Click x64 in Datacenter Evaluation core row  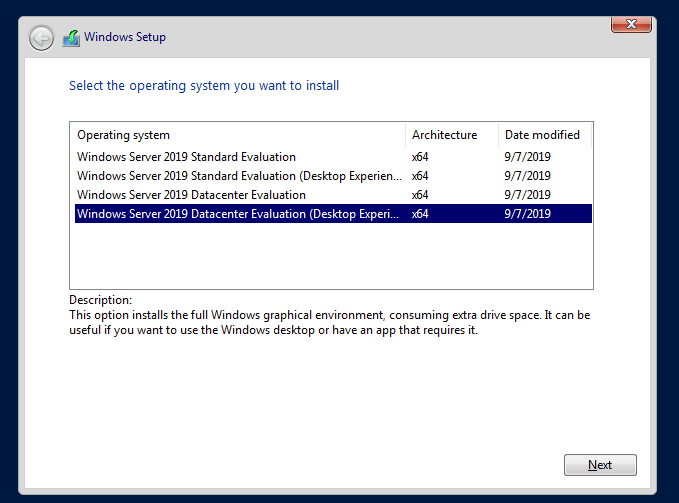(420, 195)
